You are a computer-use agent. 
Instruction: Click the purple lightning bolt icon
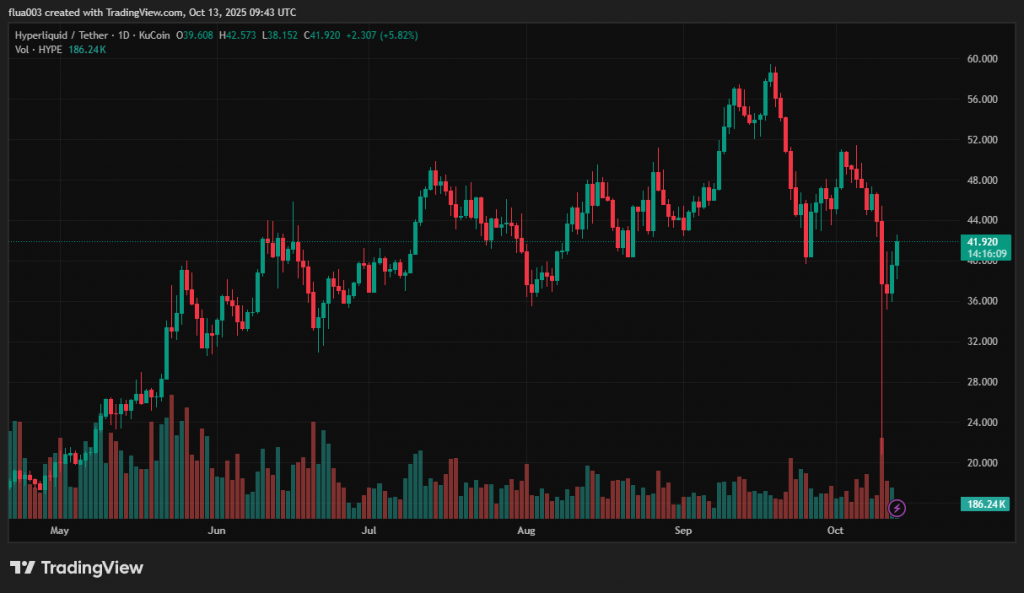coord(897,508)
